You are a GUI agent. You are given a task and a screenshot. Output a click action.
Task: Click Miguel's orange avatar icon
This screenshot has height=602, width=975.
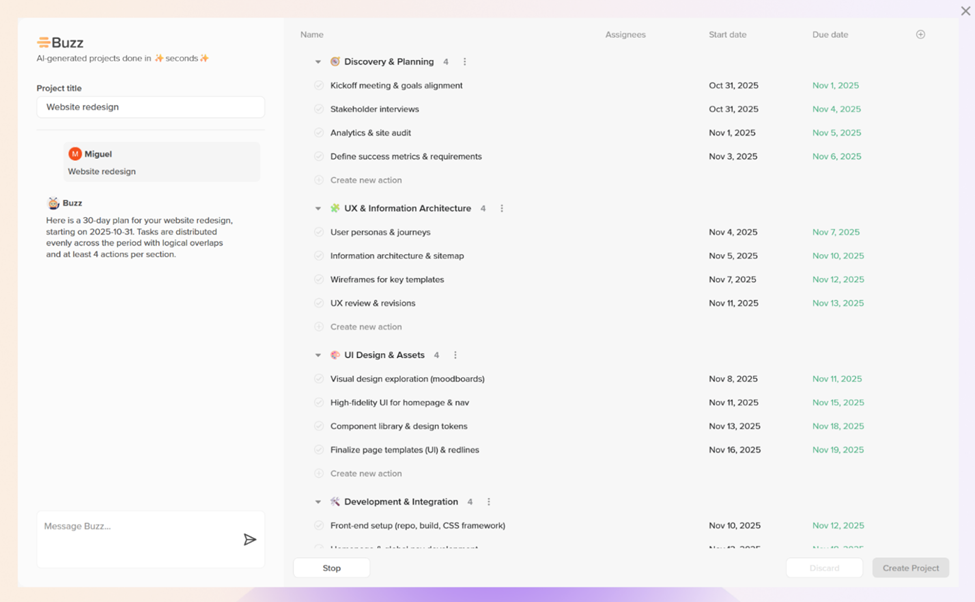tap(75, 154)
